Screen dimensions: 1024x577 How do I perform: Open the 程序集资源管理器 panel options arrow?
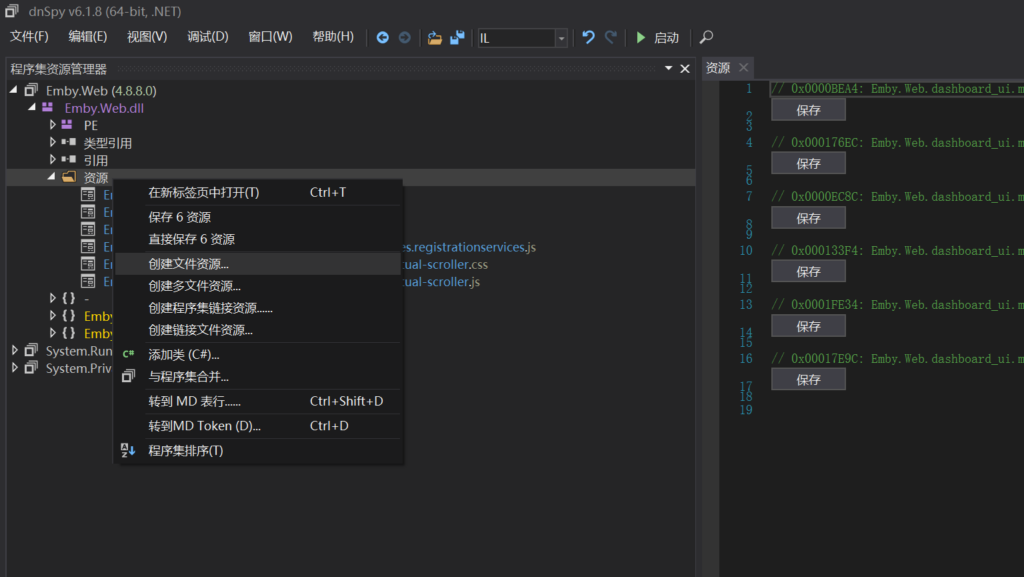click(x=668, y=68)
